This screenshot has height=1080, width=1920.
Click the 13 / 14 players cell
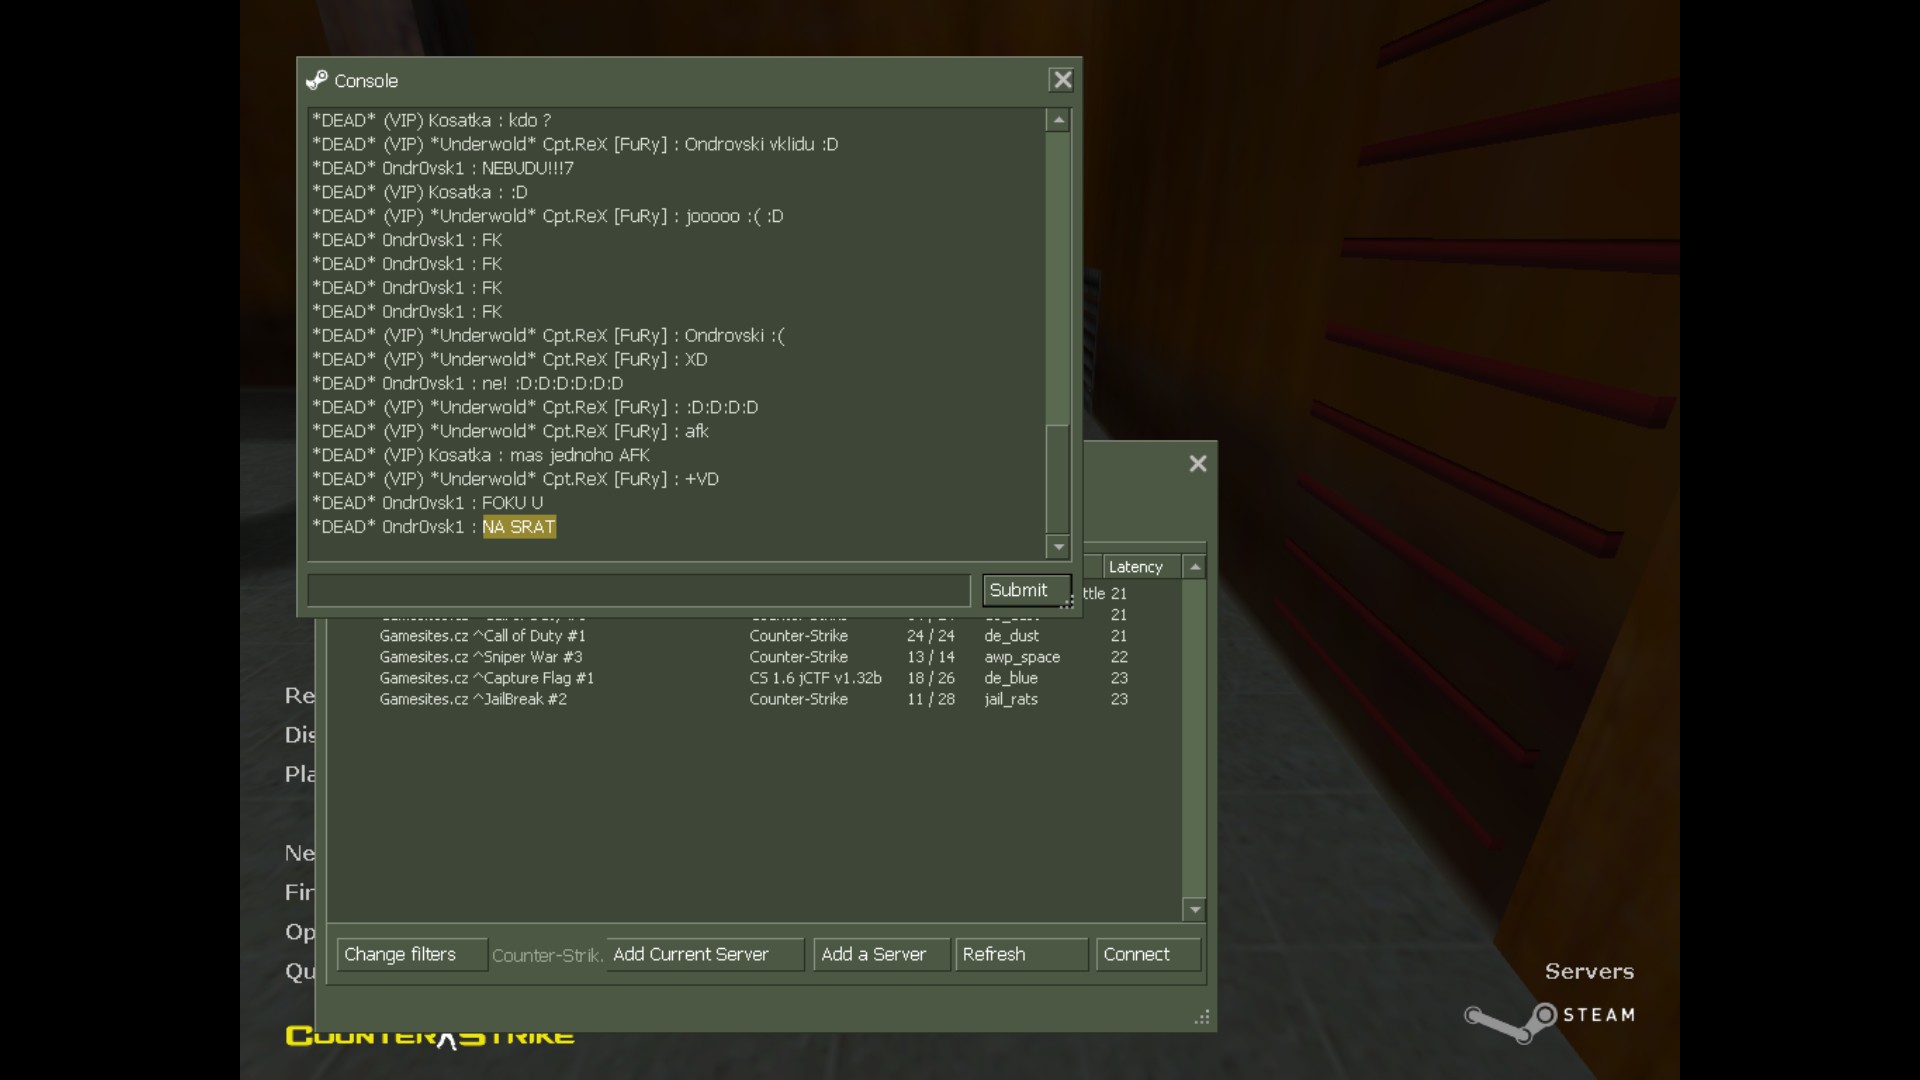(930, 657)
